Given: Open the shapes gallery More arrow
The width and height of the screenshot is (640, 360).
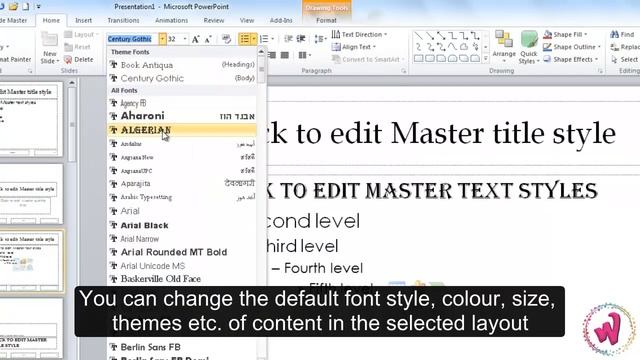Looking at the screenshot, I should coord(485,59).
